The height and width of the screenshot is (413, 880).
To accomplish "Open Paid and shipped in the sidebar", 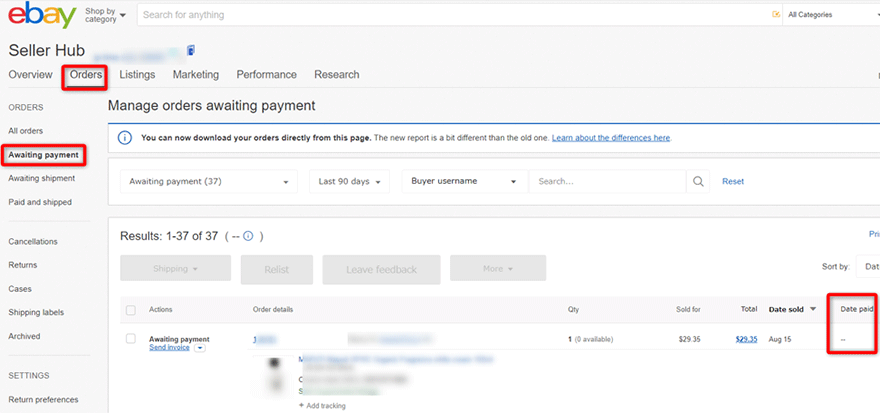I will (x=40, y=202).
